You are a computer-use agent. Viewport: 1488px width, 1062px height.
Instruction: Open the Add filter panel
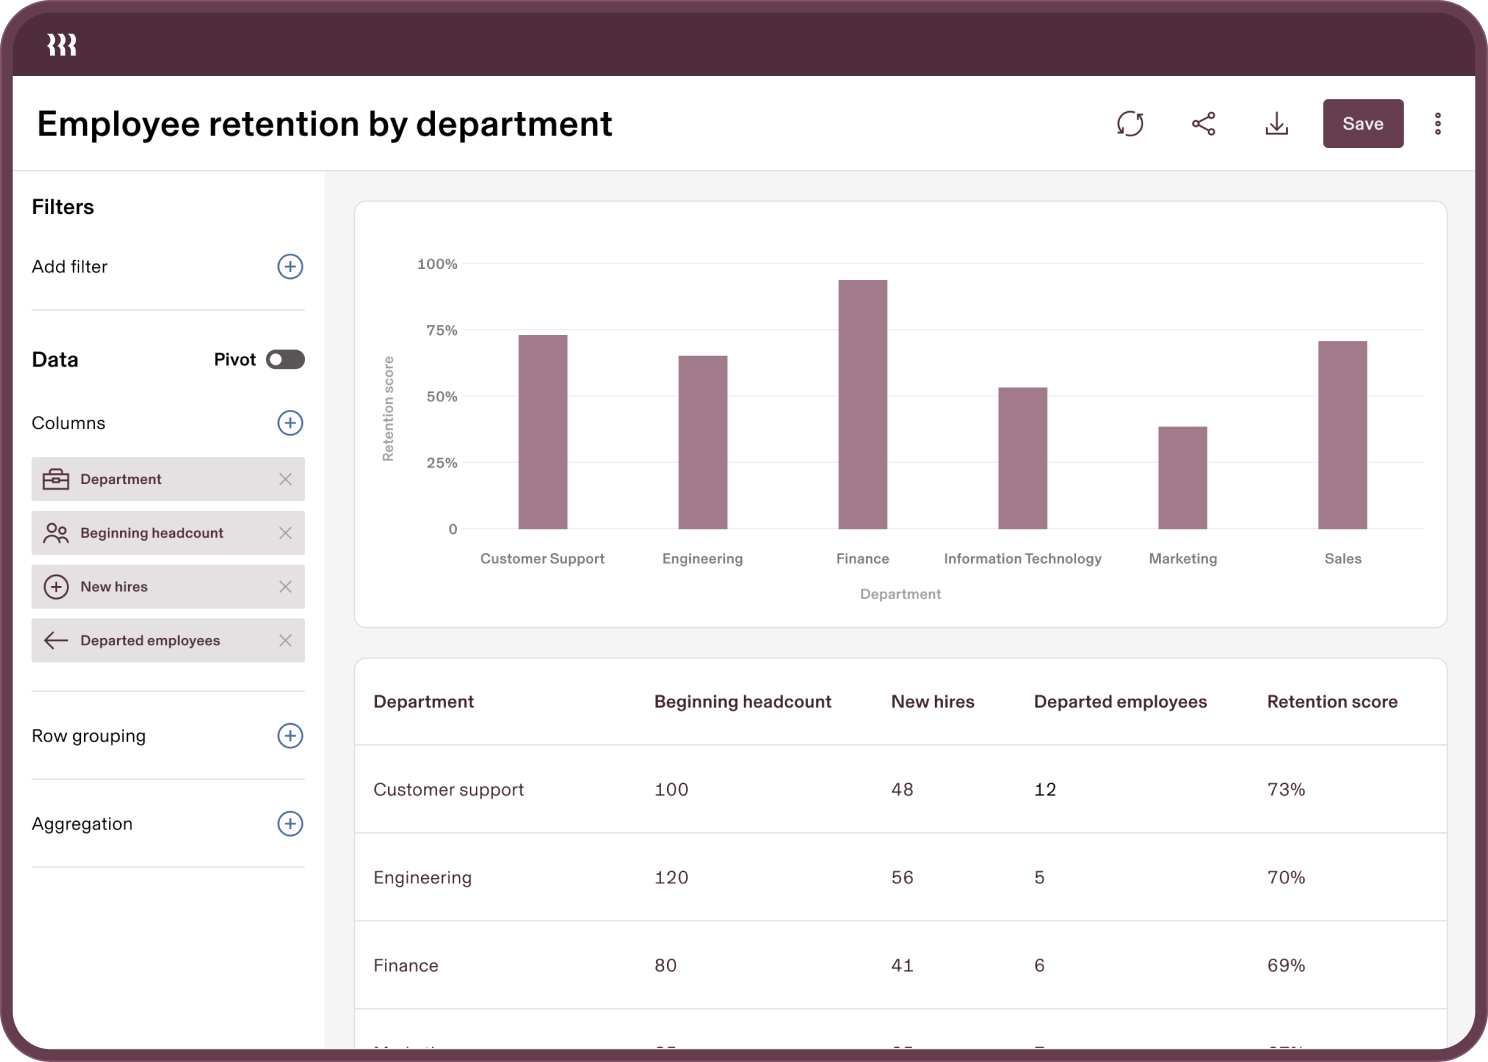290,266
